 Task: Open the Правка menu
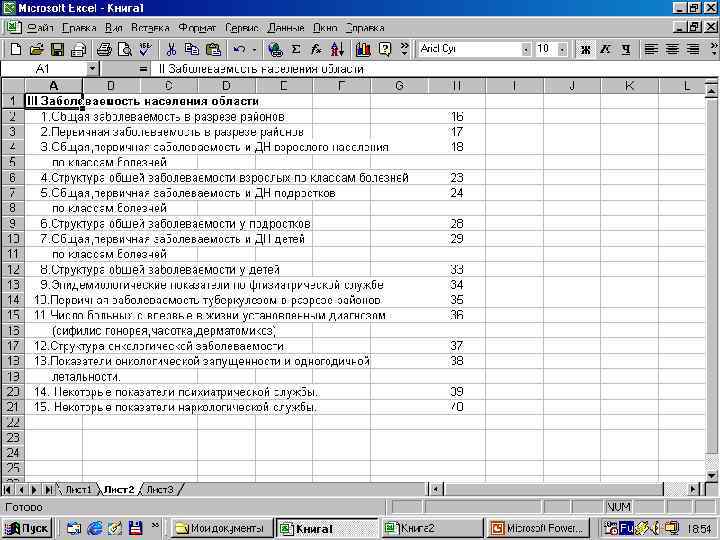point(79,28)
